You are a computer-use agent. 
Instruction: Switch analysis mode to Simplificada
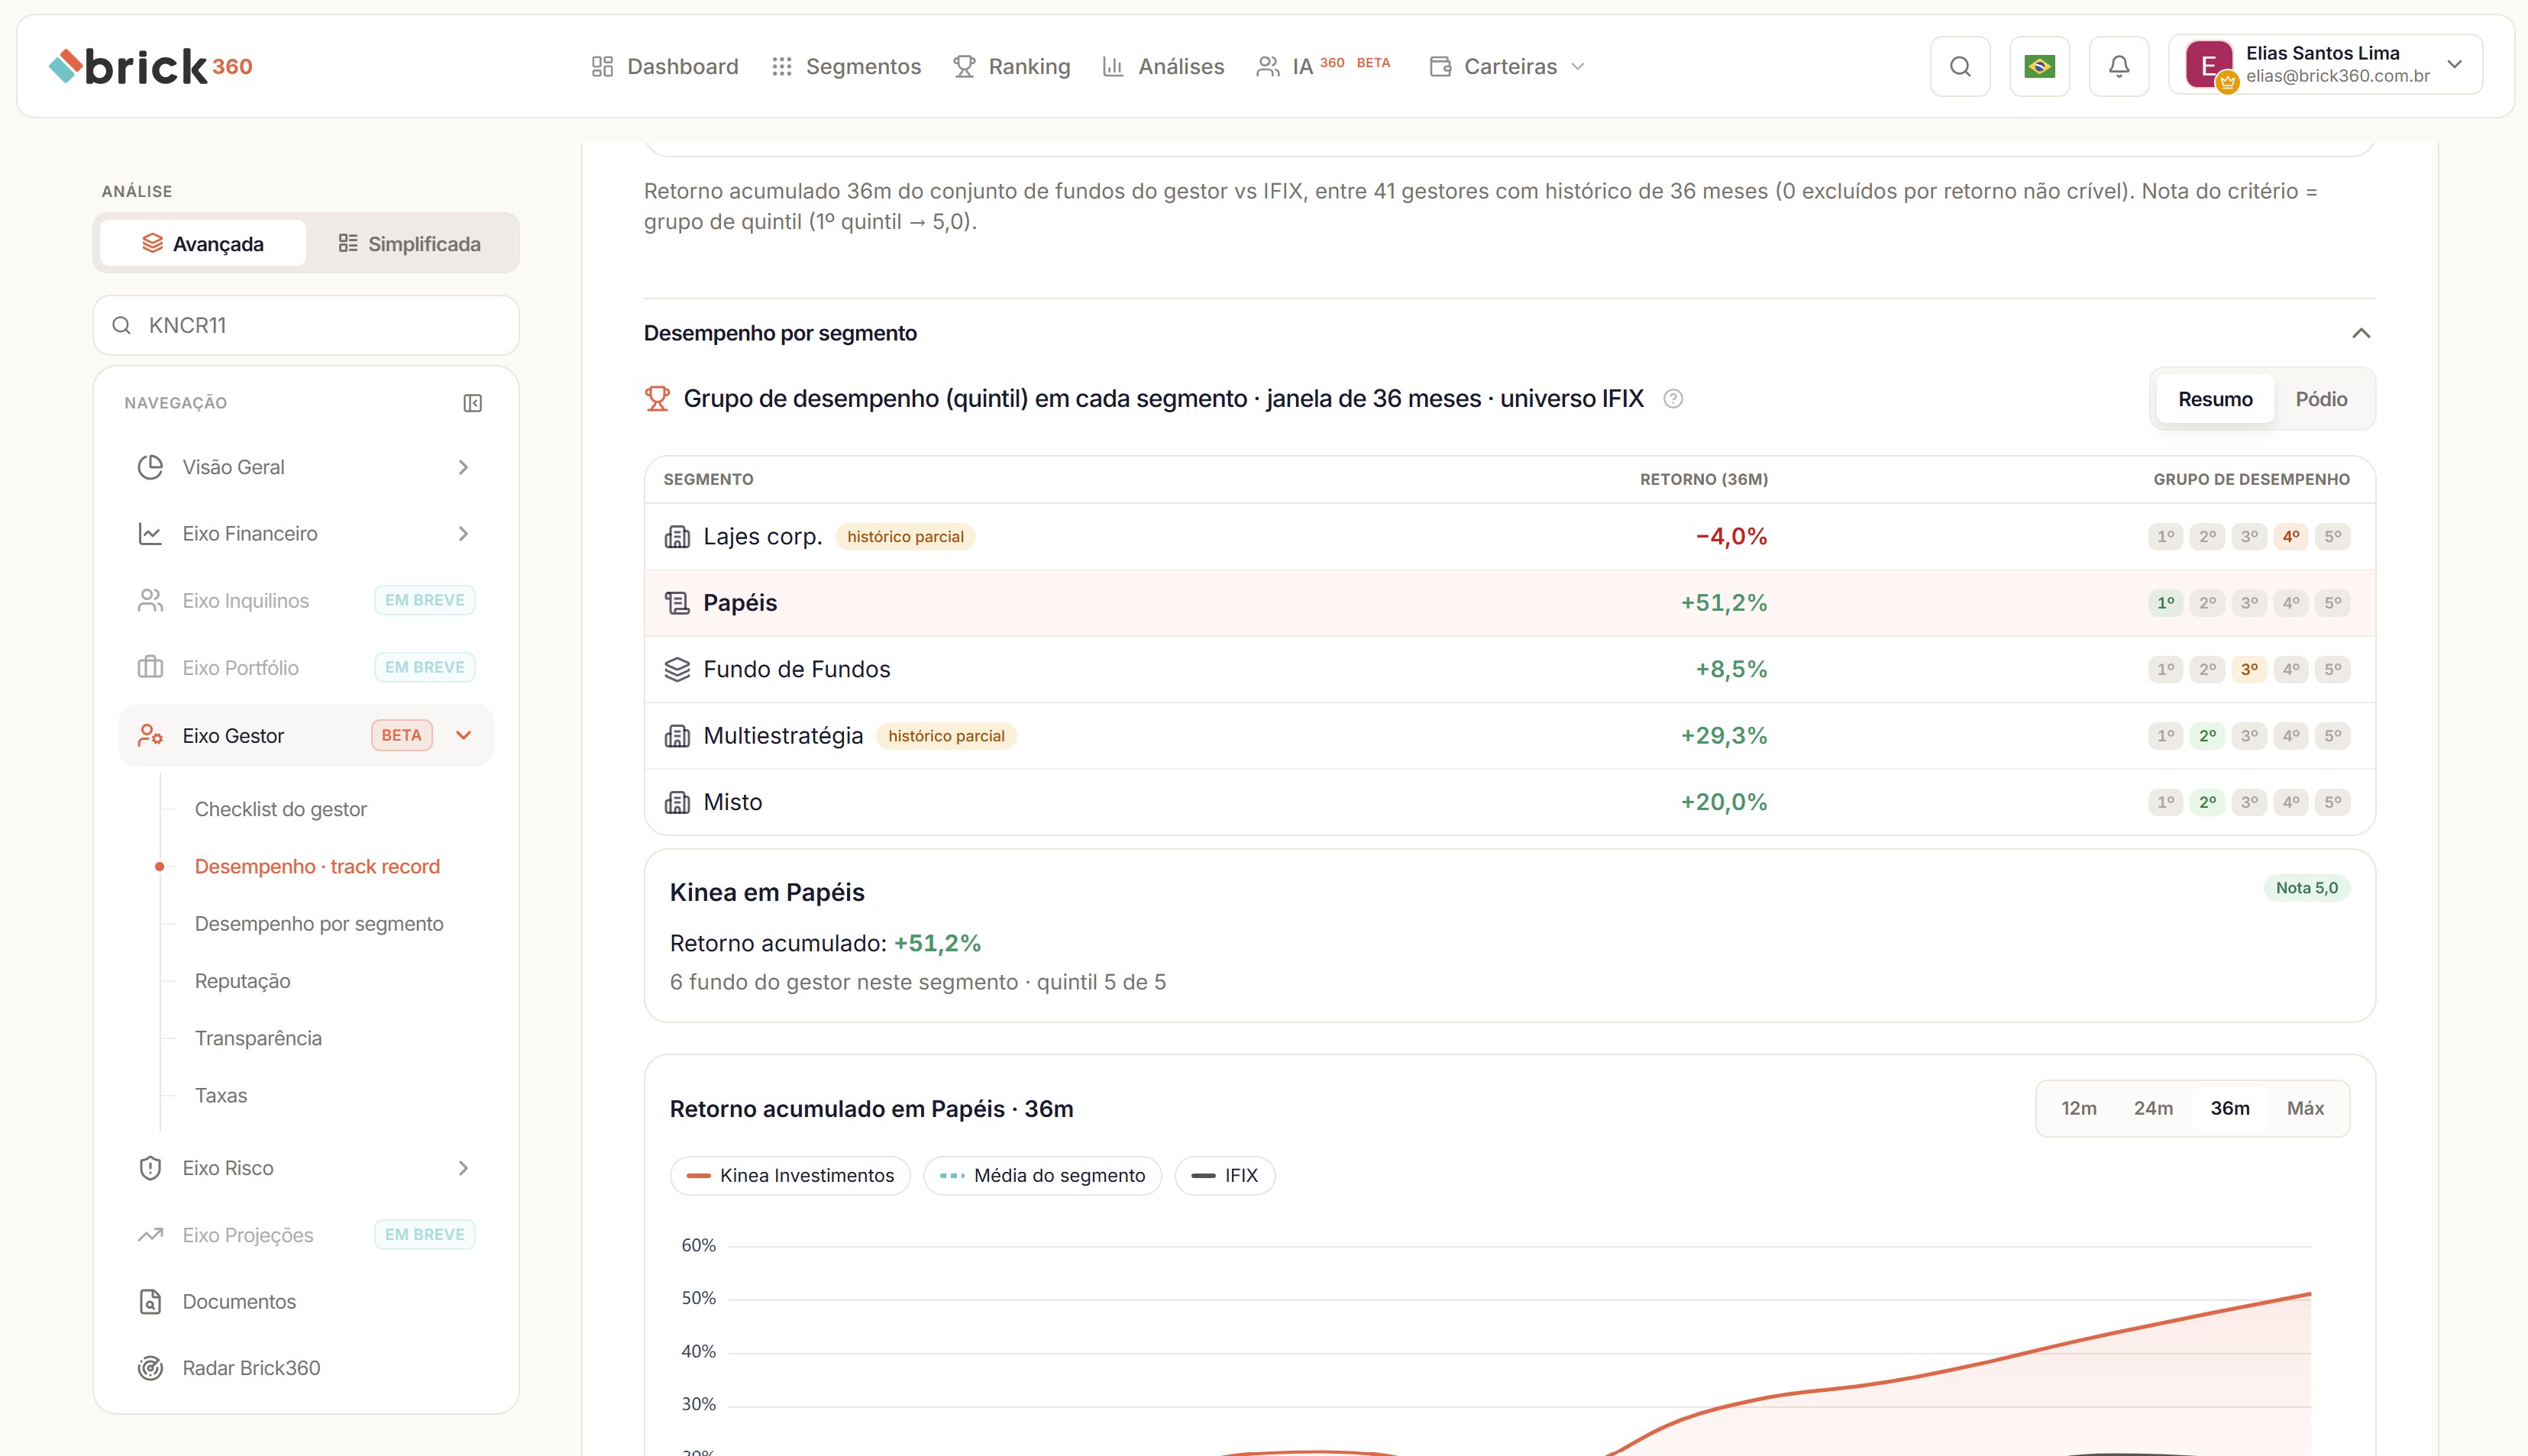point(409,243)
